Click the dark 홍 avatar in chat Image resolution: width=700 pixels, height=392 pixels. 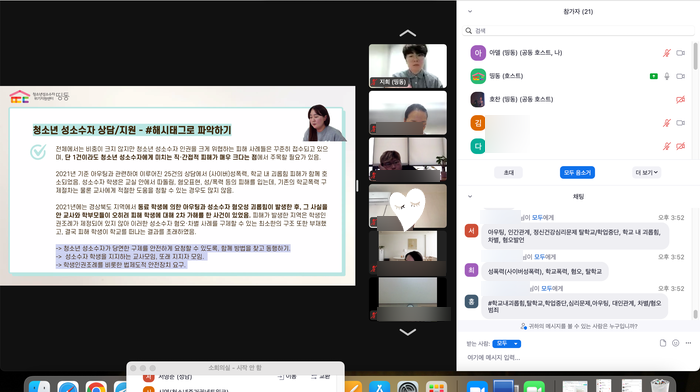pyautogui.click(x=471, y=302)
